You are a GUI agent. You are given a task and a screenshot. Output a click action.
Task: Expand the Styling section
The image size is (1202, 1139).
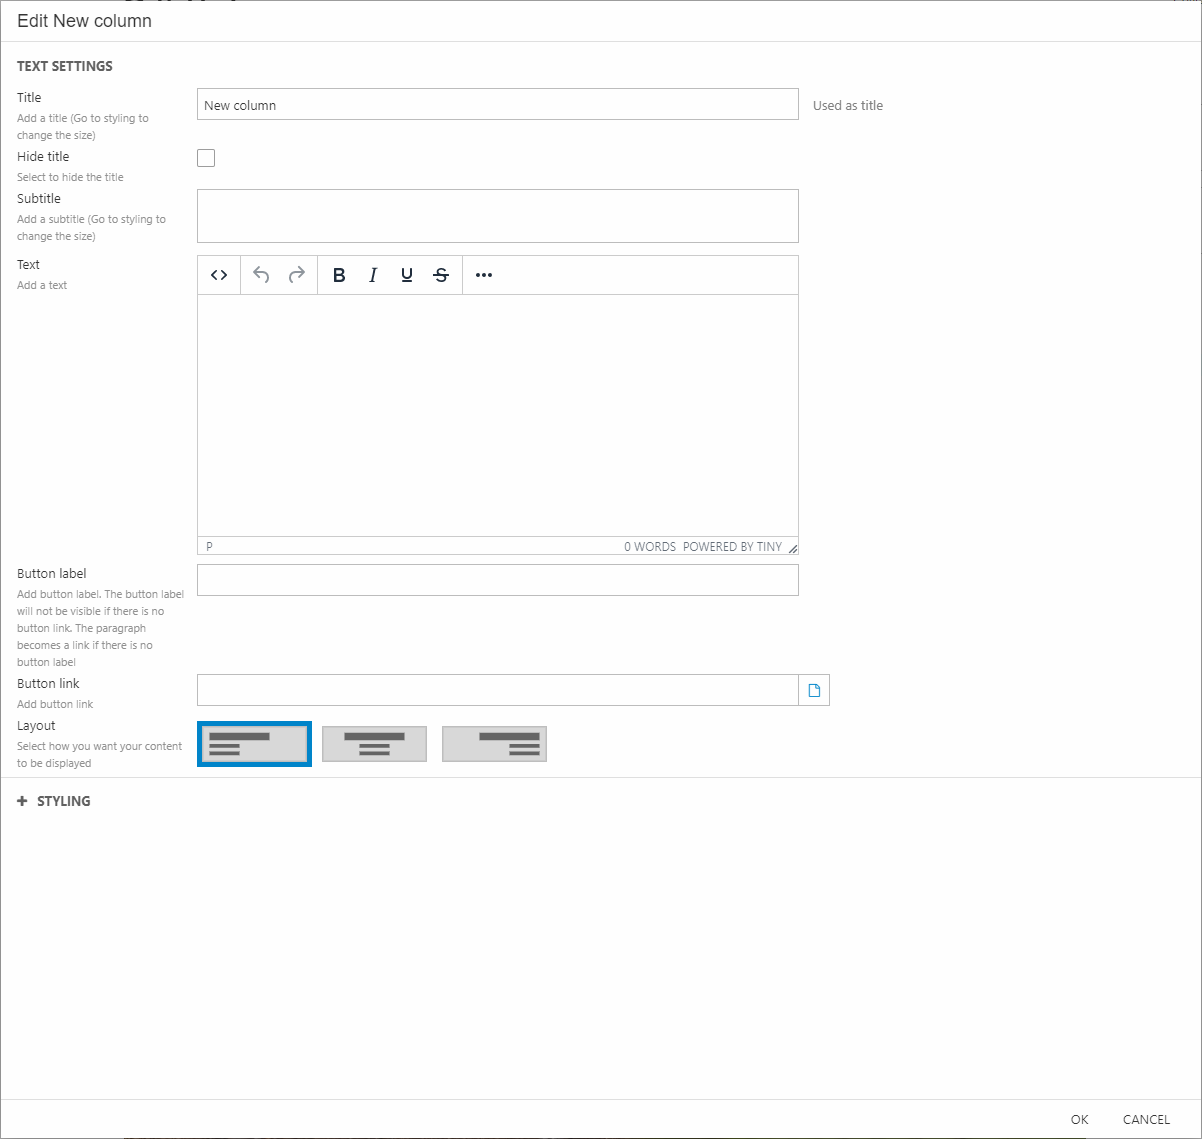click(x=54, y=801)
